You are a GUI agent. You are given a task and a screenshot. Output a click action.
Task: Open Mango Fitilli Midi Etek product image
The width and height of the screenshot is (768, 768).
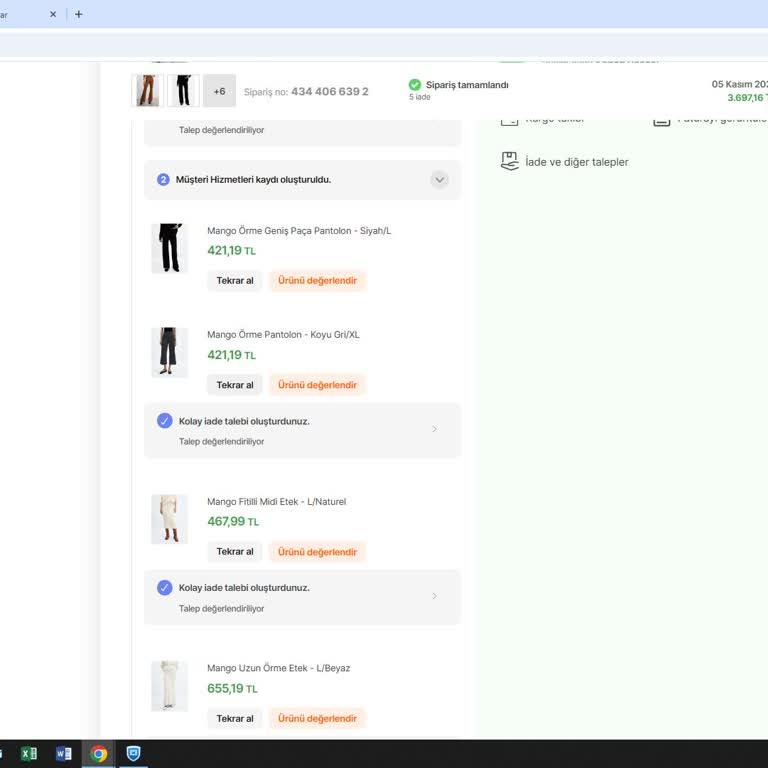(169, 519)
